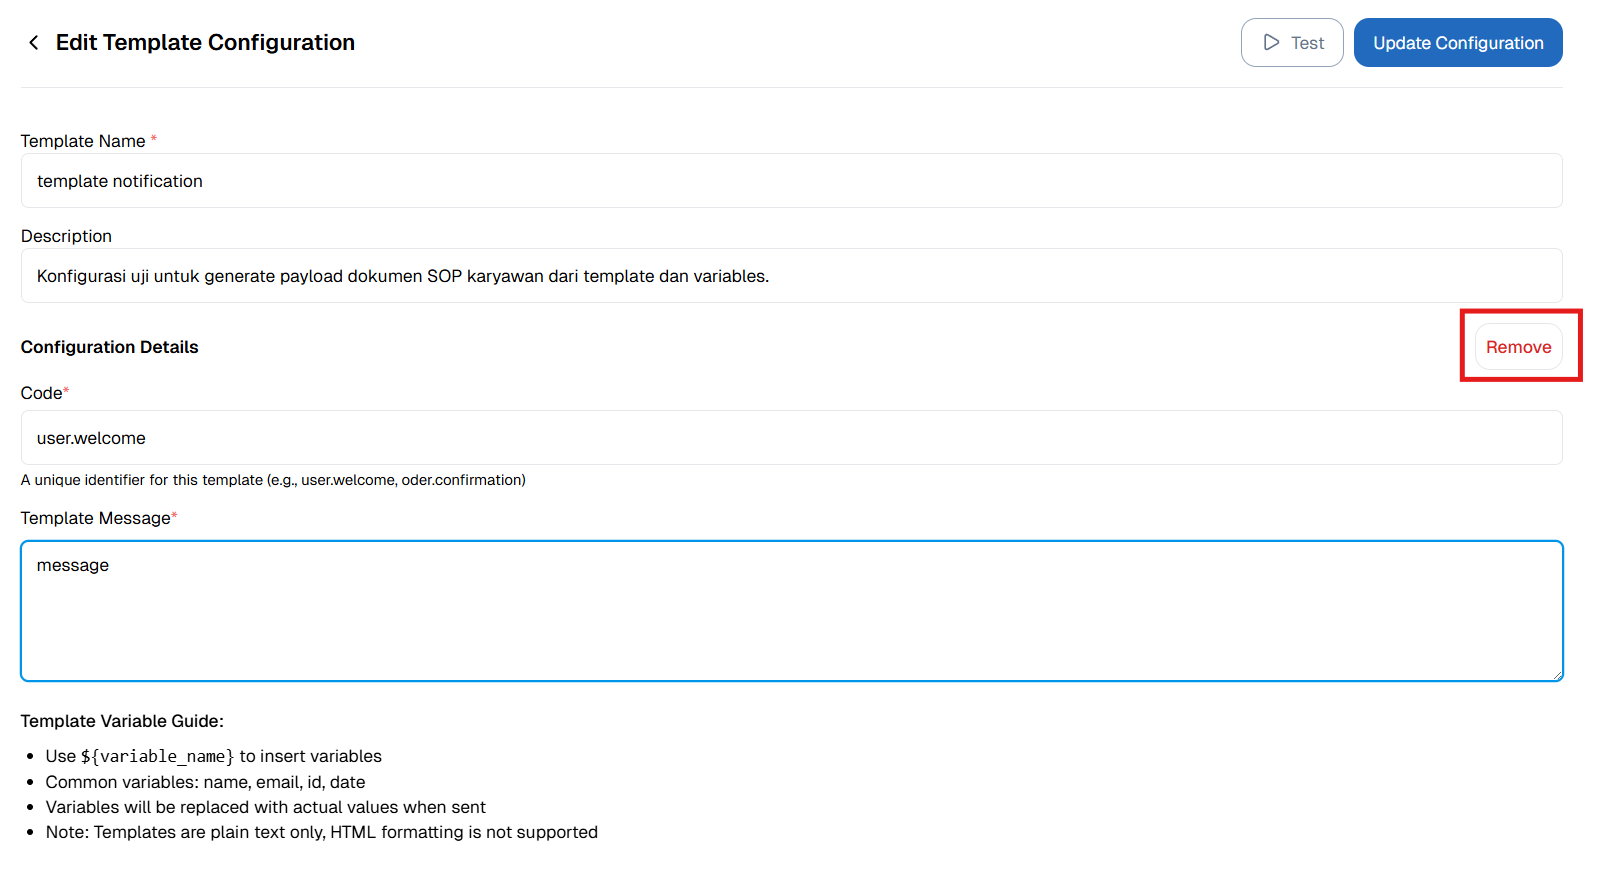Viewport: 1597px width, 883px height.
Task: Click the 'Edit Template Configuration' page title
Action: click(205, 42)
